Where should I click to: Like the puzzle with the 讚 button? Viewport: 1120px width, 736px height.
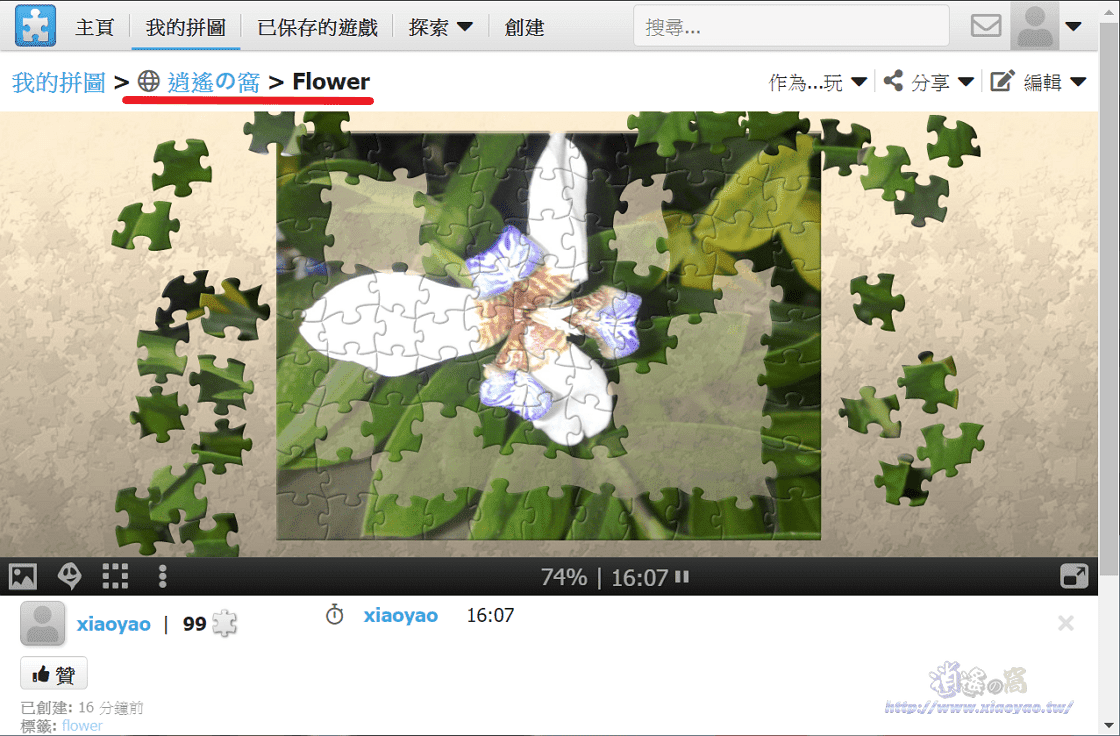pos(54,674)
